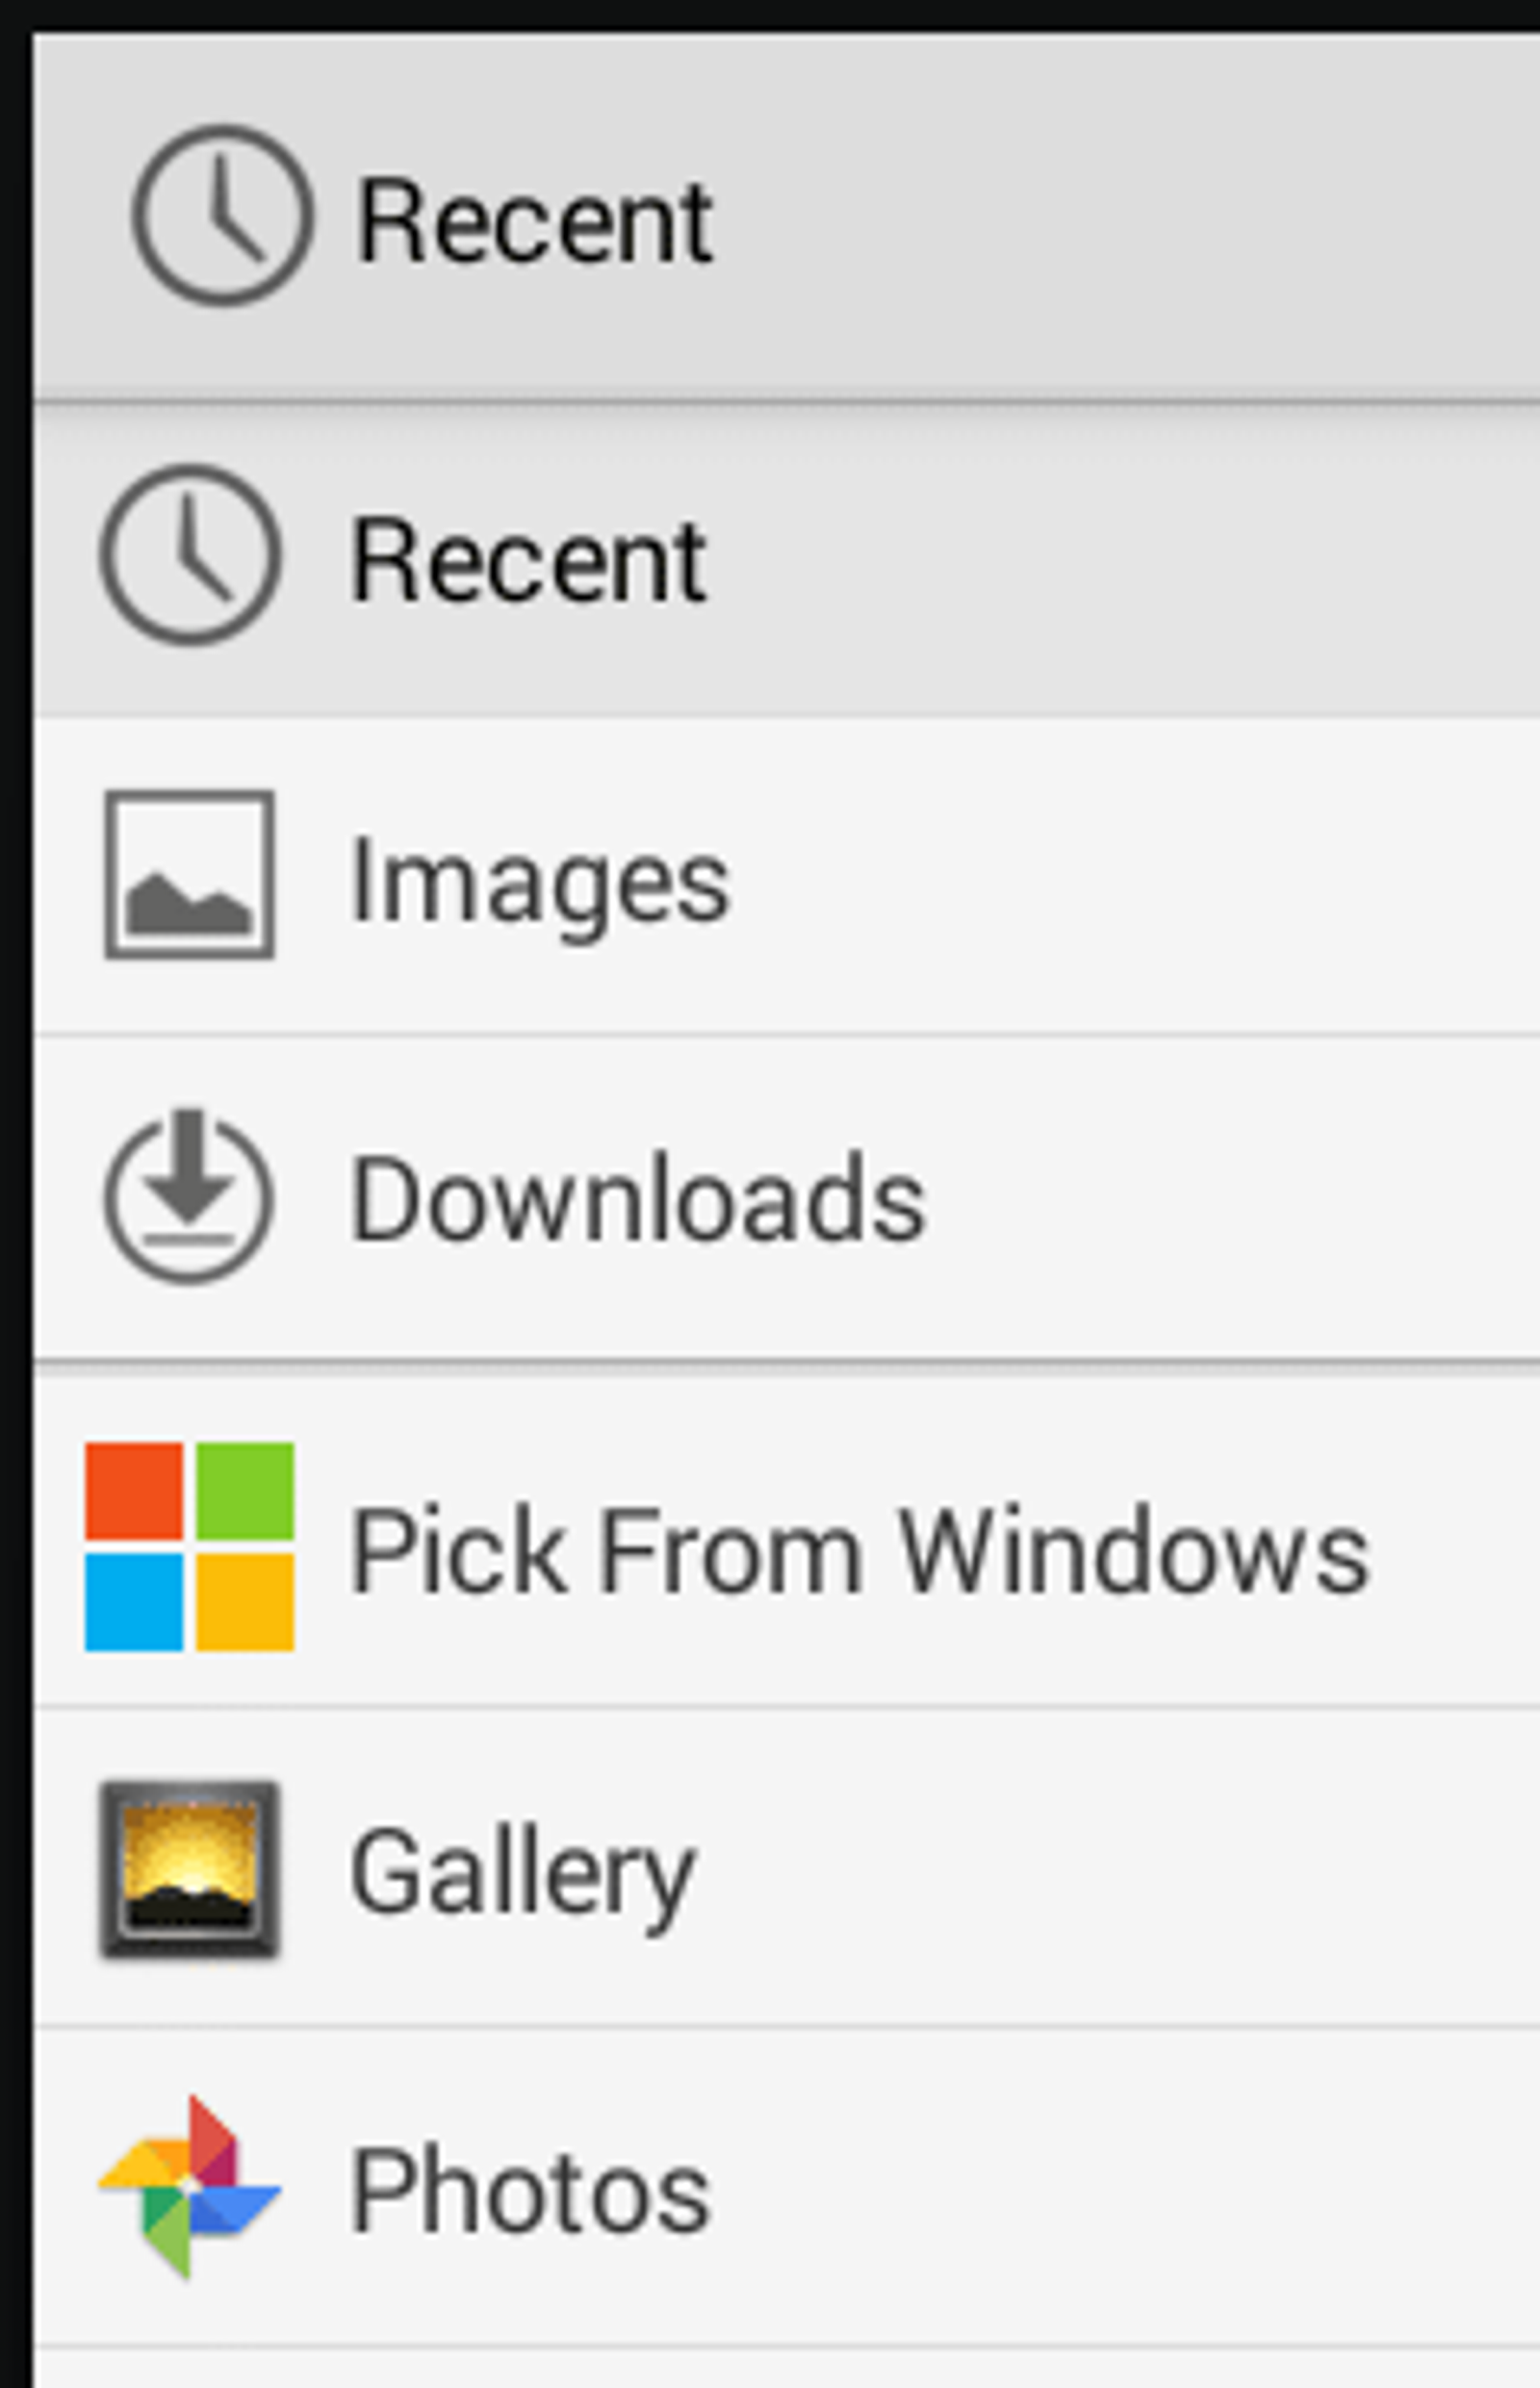Open the Photos app label
The height and width of the screenshot is (2388, 1540).
[x=530, y=2192]
